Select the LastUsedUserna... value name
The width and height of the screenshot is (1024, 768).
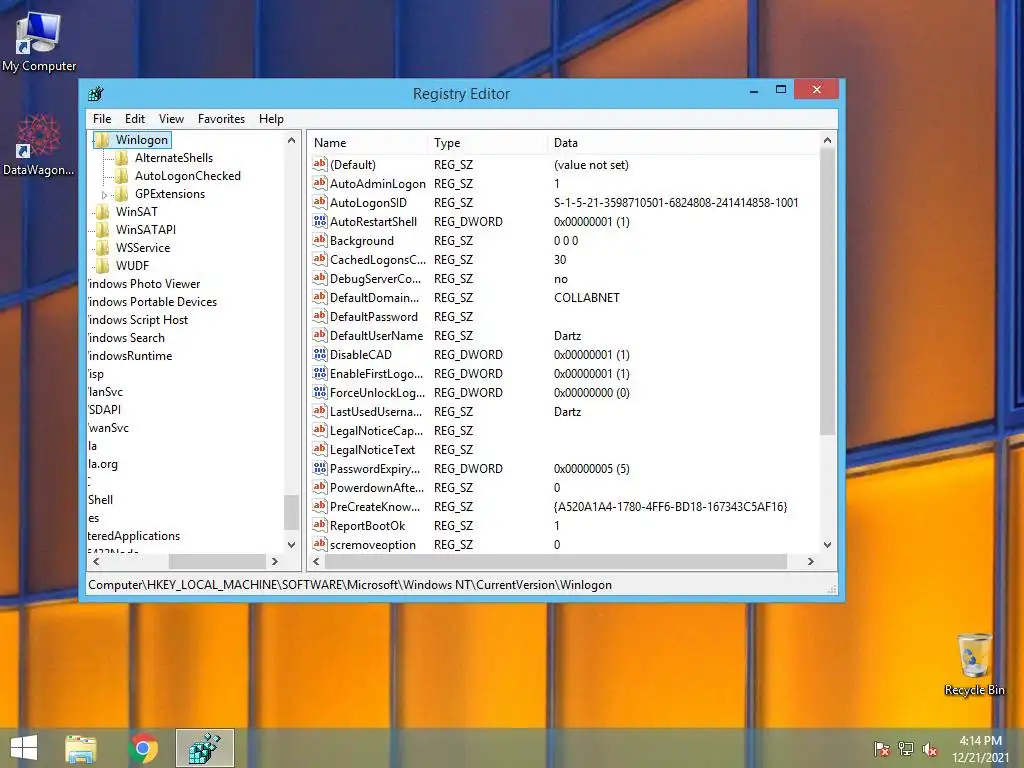[x=376, y=411]
